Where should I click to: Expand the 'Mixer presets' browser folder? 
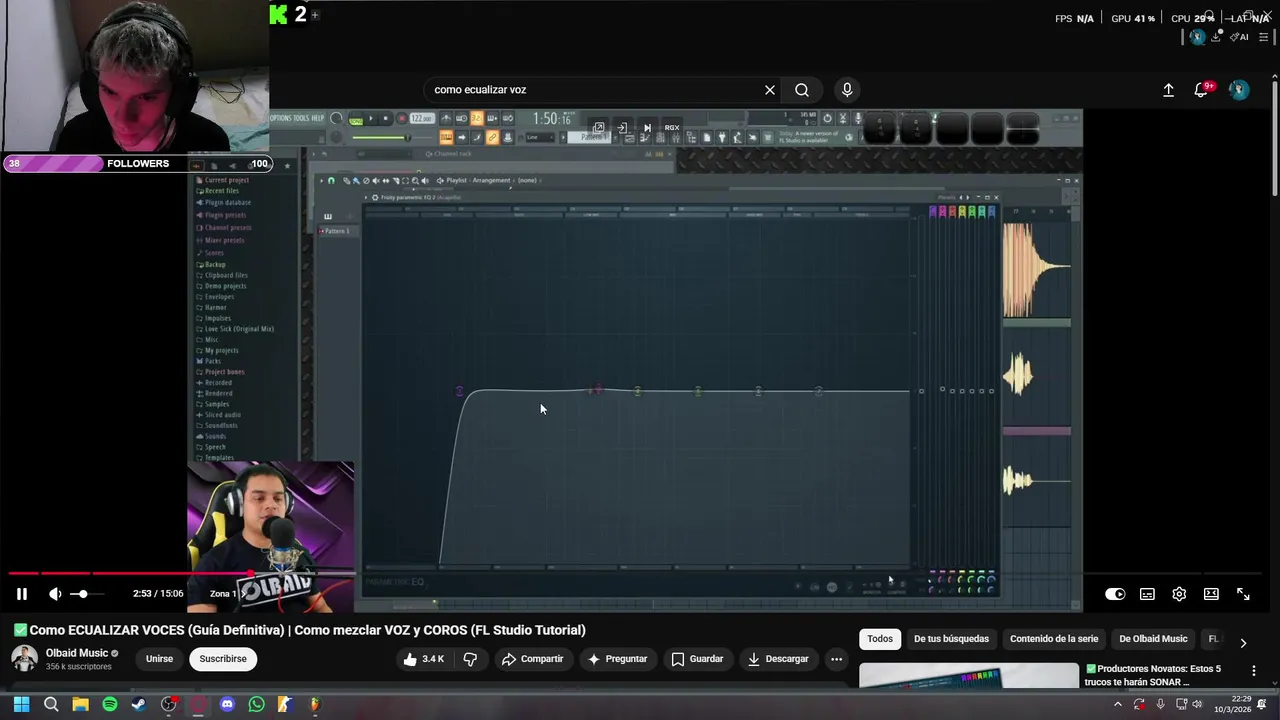(x=221, y=240)
